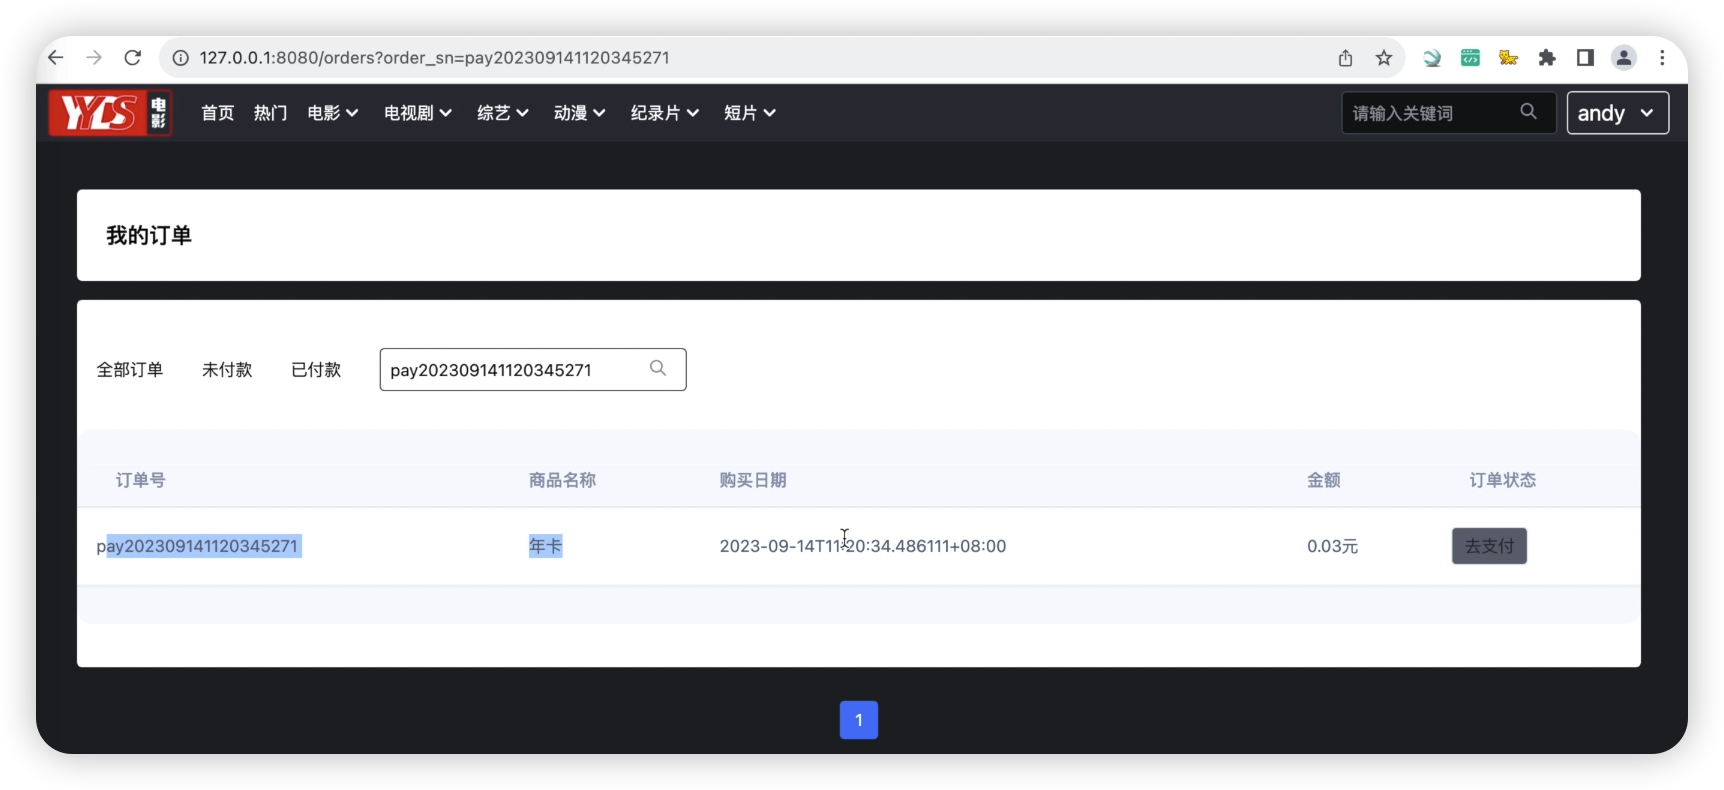This screenshot has height=790, width=1724.
Task: Expand the 电影 menu
Action: [332, 113]
